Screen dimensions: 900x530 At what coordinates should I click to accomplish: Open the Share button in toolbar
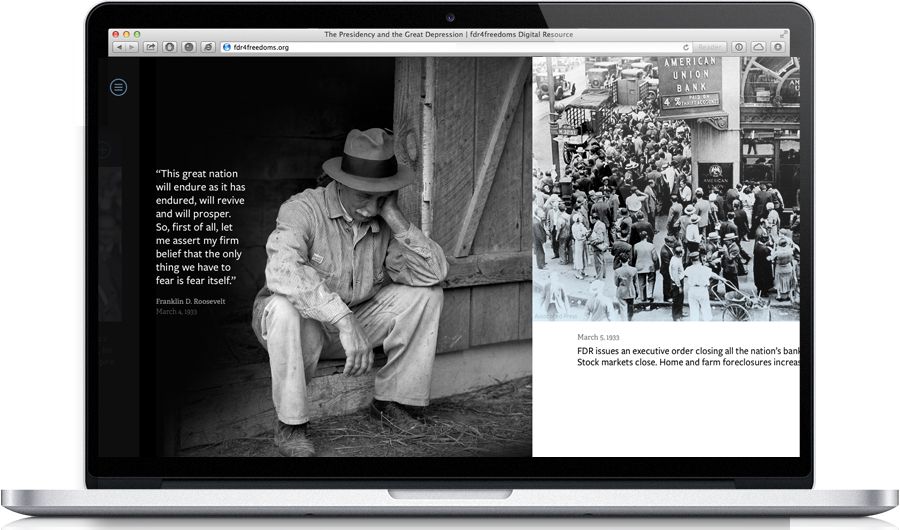[x=150, y=47]
